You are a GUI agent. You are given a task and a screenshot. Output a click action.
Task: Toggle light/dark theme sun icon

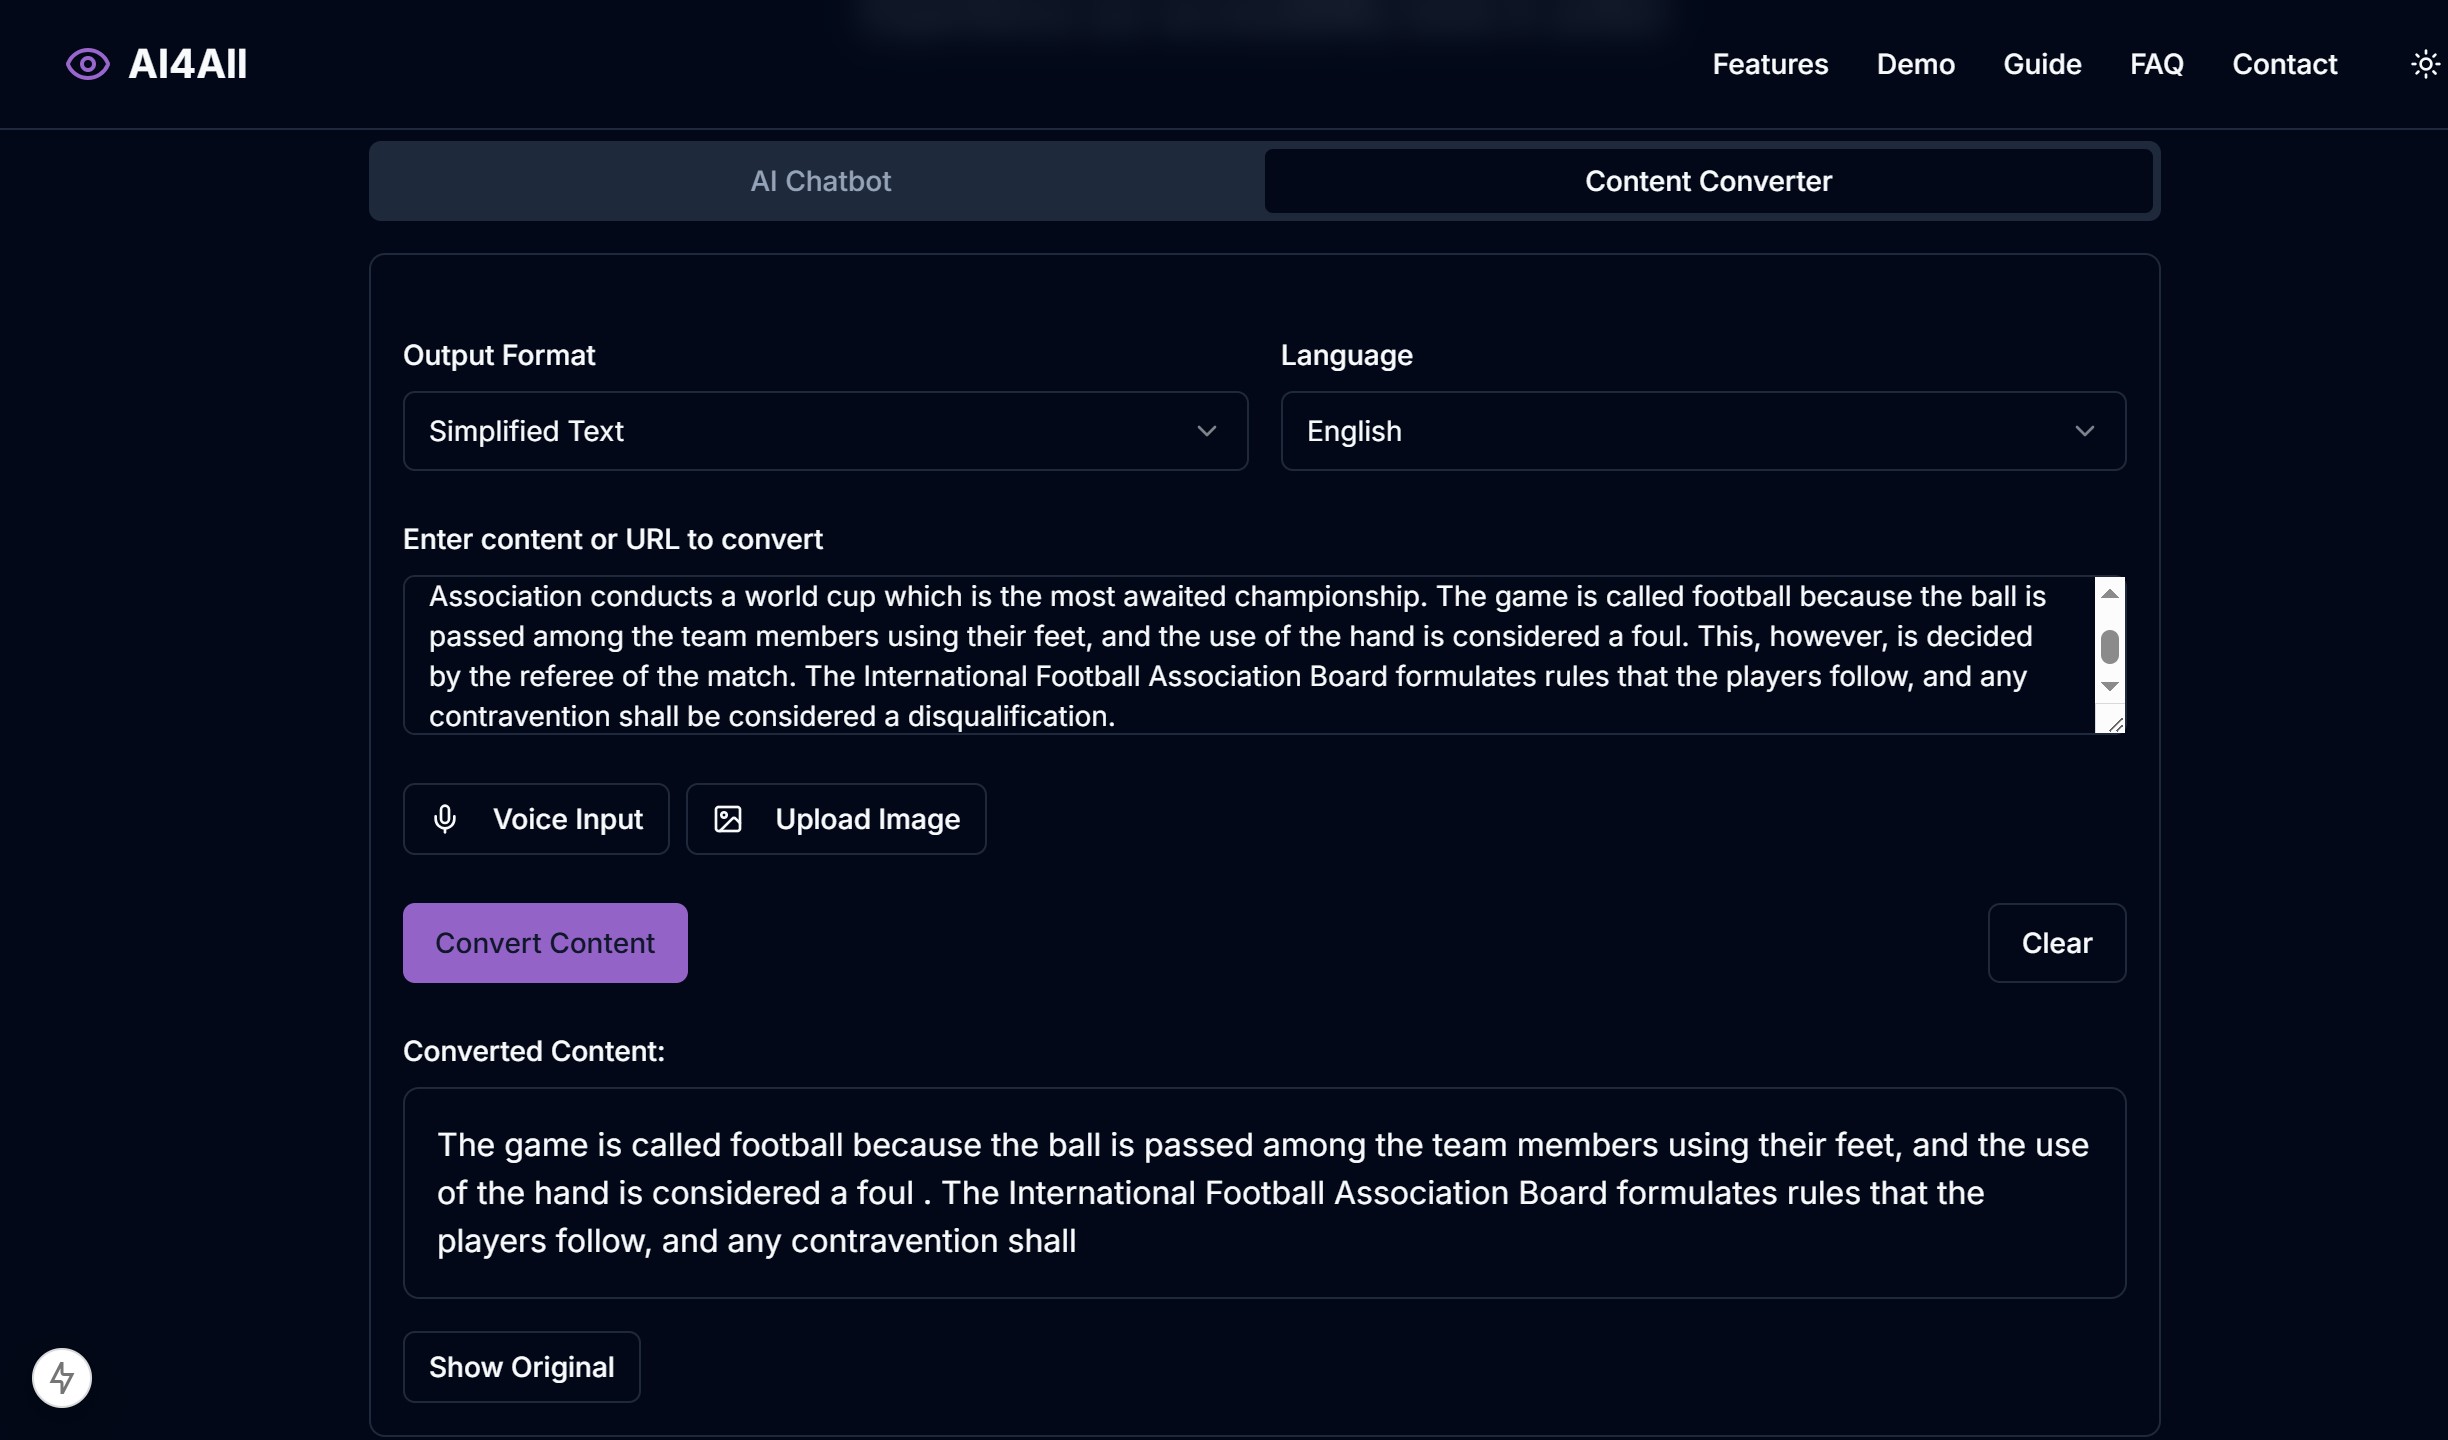point(2425,64)
